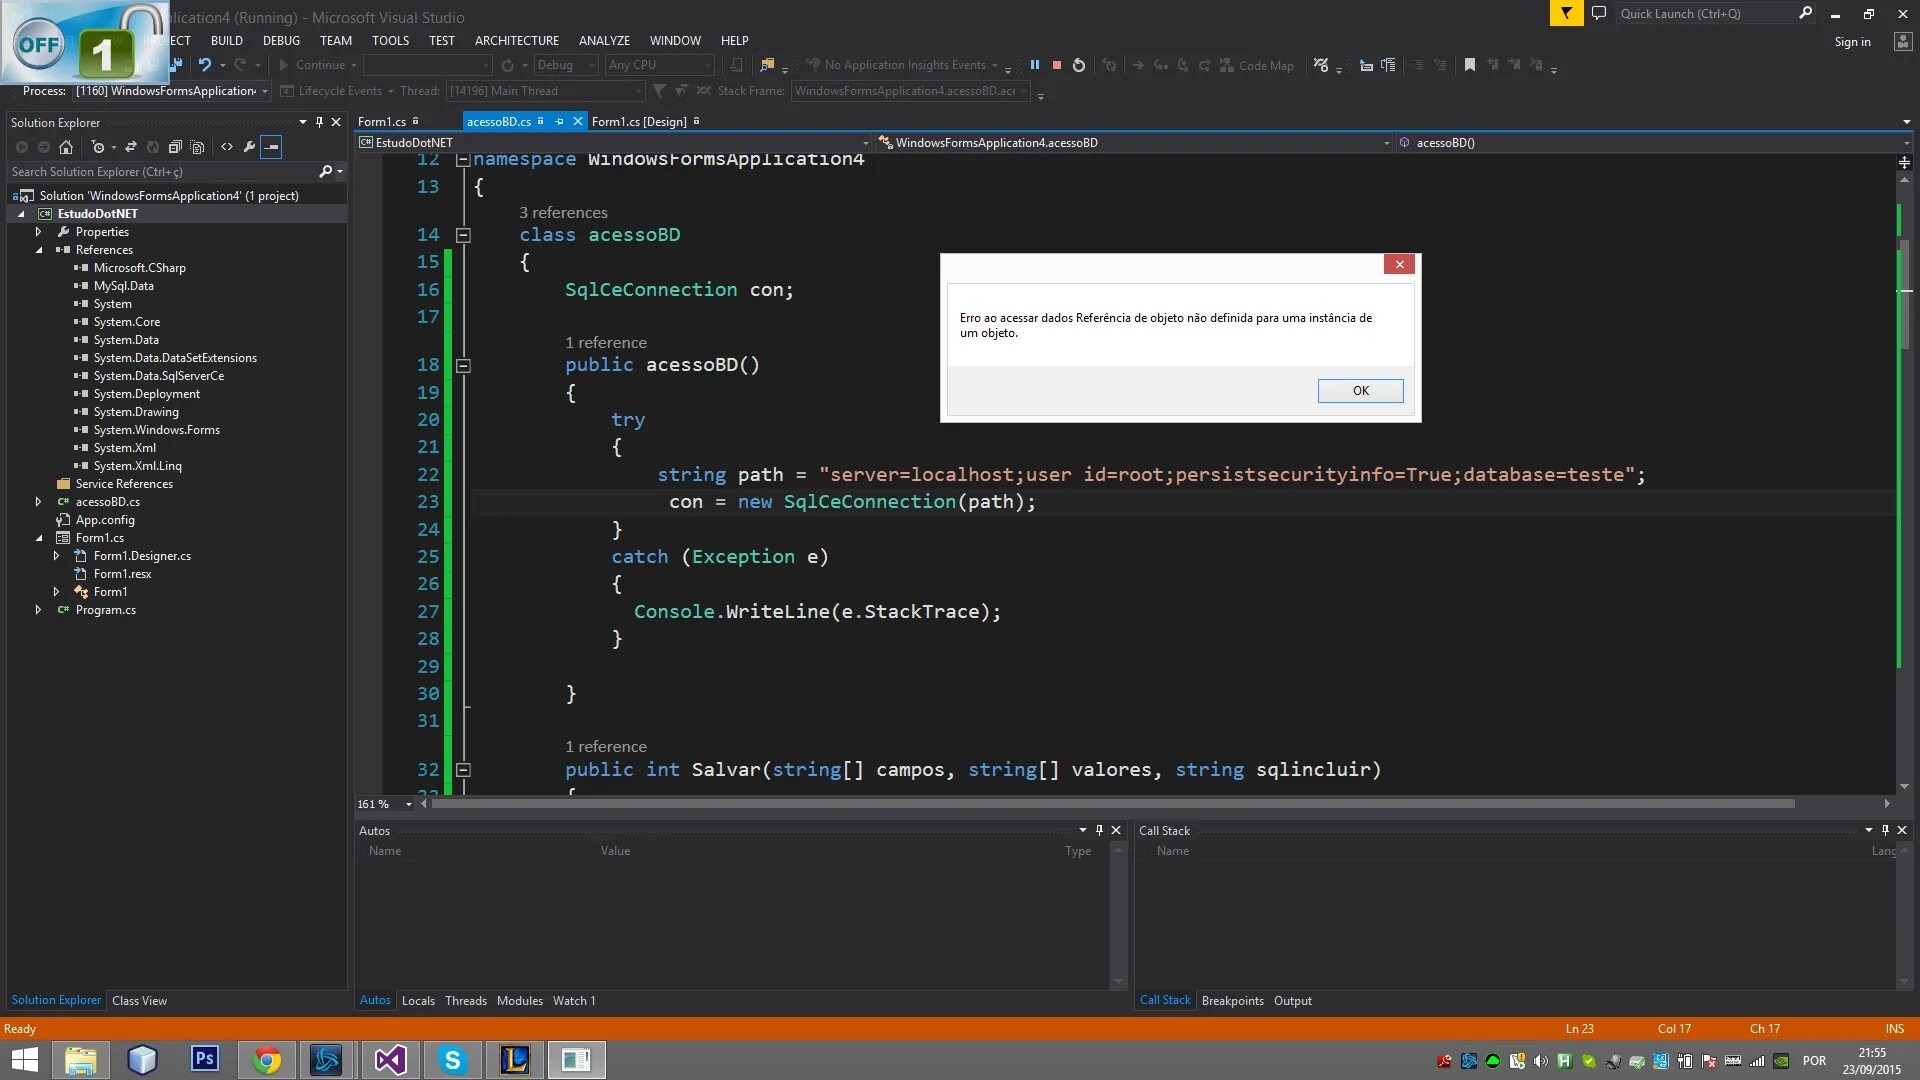This screenshot has width=1920, height=1080.
Task: Click Visual Studio icon in Windows taskbar
Action: tap(390, 1060)
